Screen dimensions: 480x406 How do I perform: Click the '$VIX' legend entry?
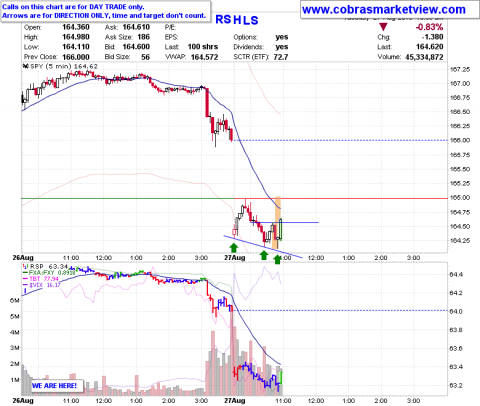coord(42,285)
